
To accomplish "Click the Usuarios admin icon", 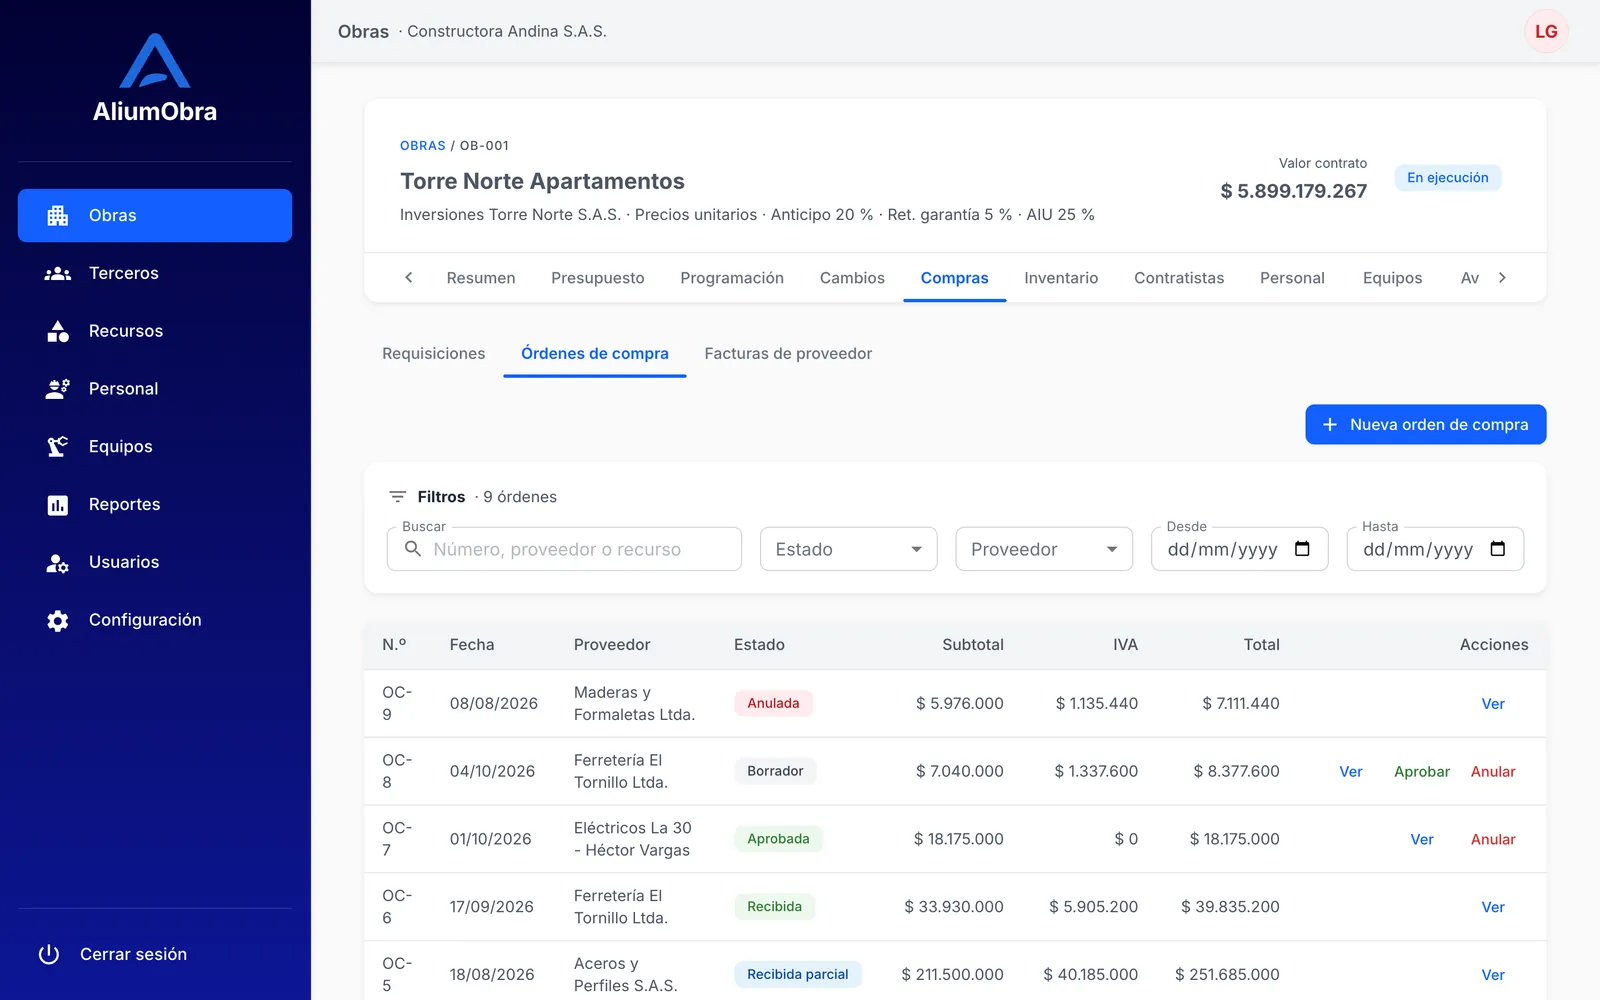I will click(58, 563).
